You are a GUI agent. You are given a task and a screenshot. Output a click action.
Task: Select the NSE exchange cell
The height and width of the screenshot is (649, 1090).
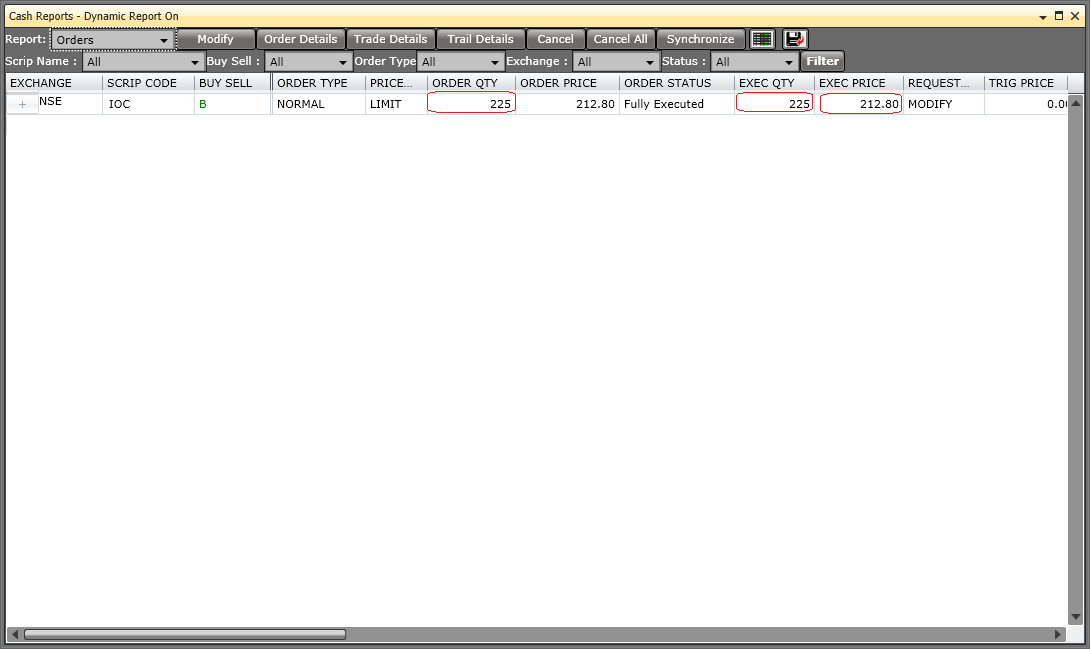[70, 104]
